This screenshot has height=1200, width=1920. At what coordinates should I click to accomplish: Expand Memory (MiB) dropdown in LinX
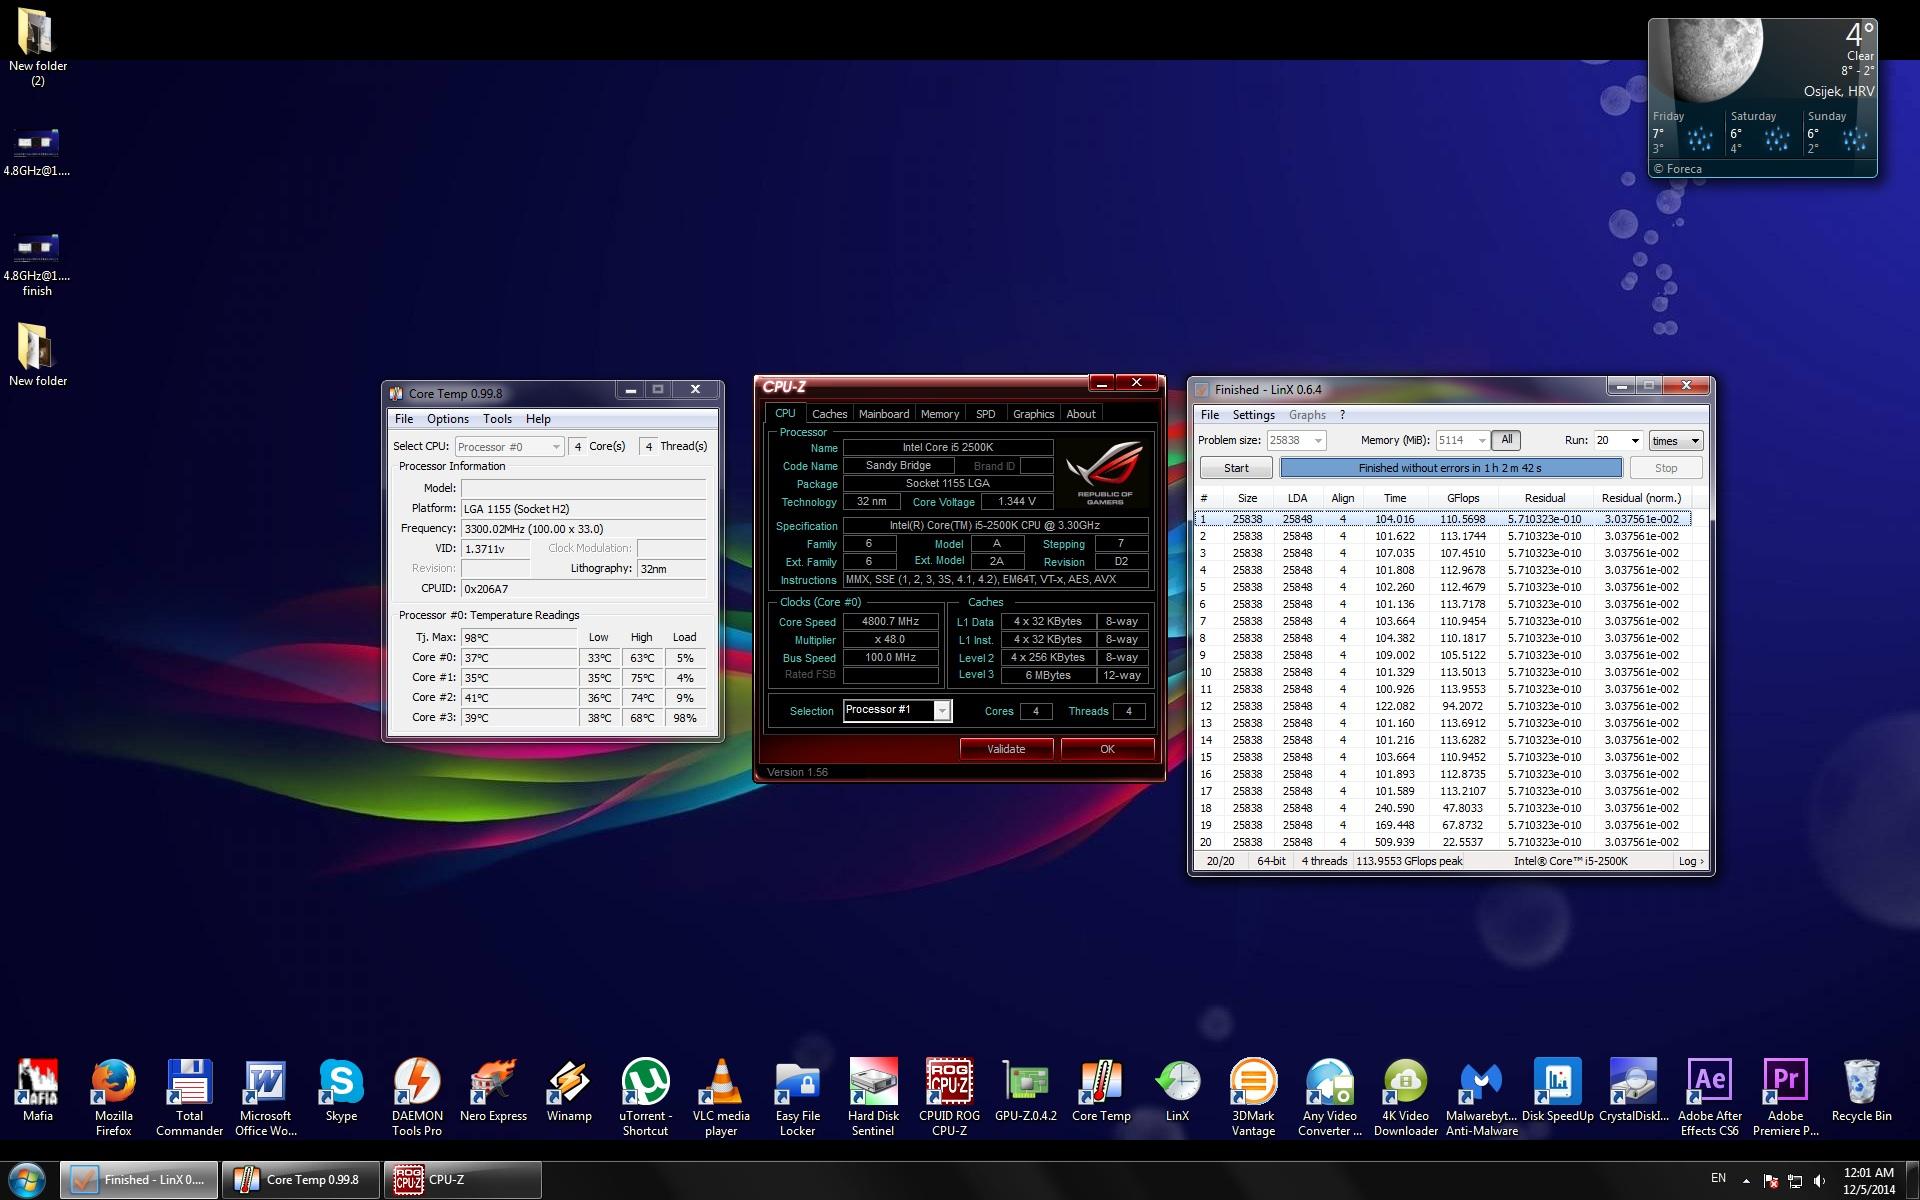(x=1481, y=441)
